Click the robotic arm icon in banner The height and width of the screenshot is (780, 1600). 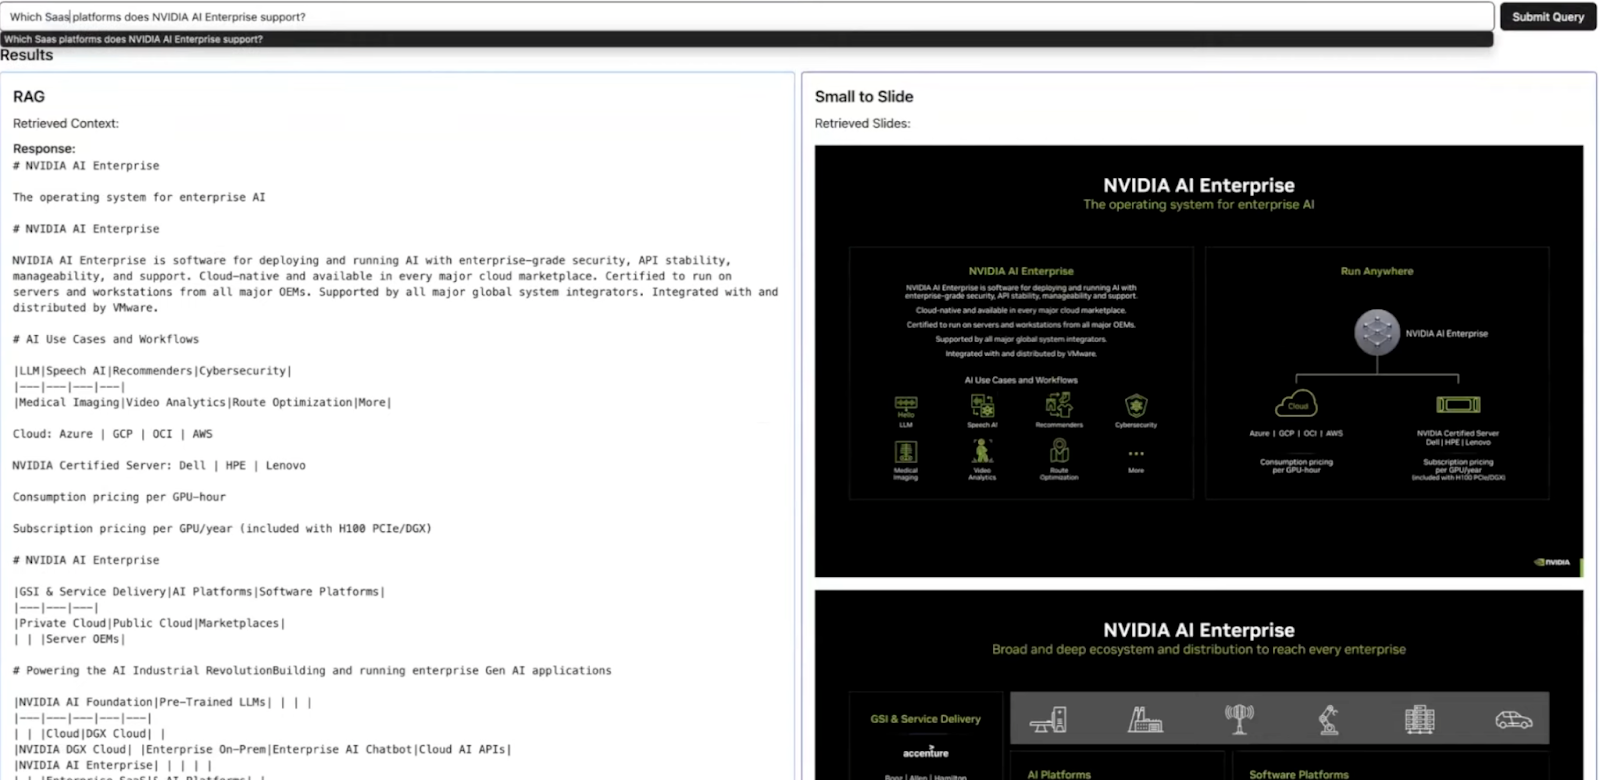(x=1328, y=719)
